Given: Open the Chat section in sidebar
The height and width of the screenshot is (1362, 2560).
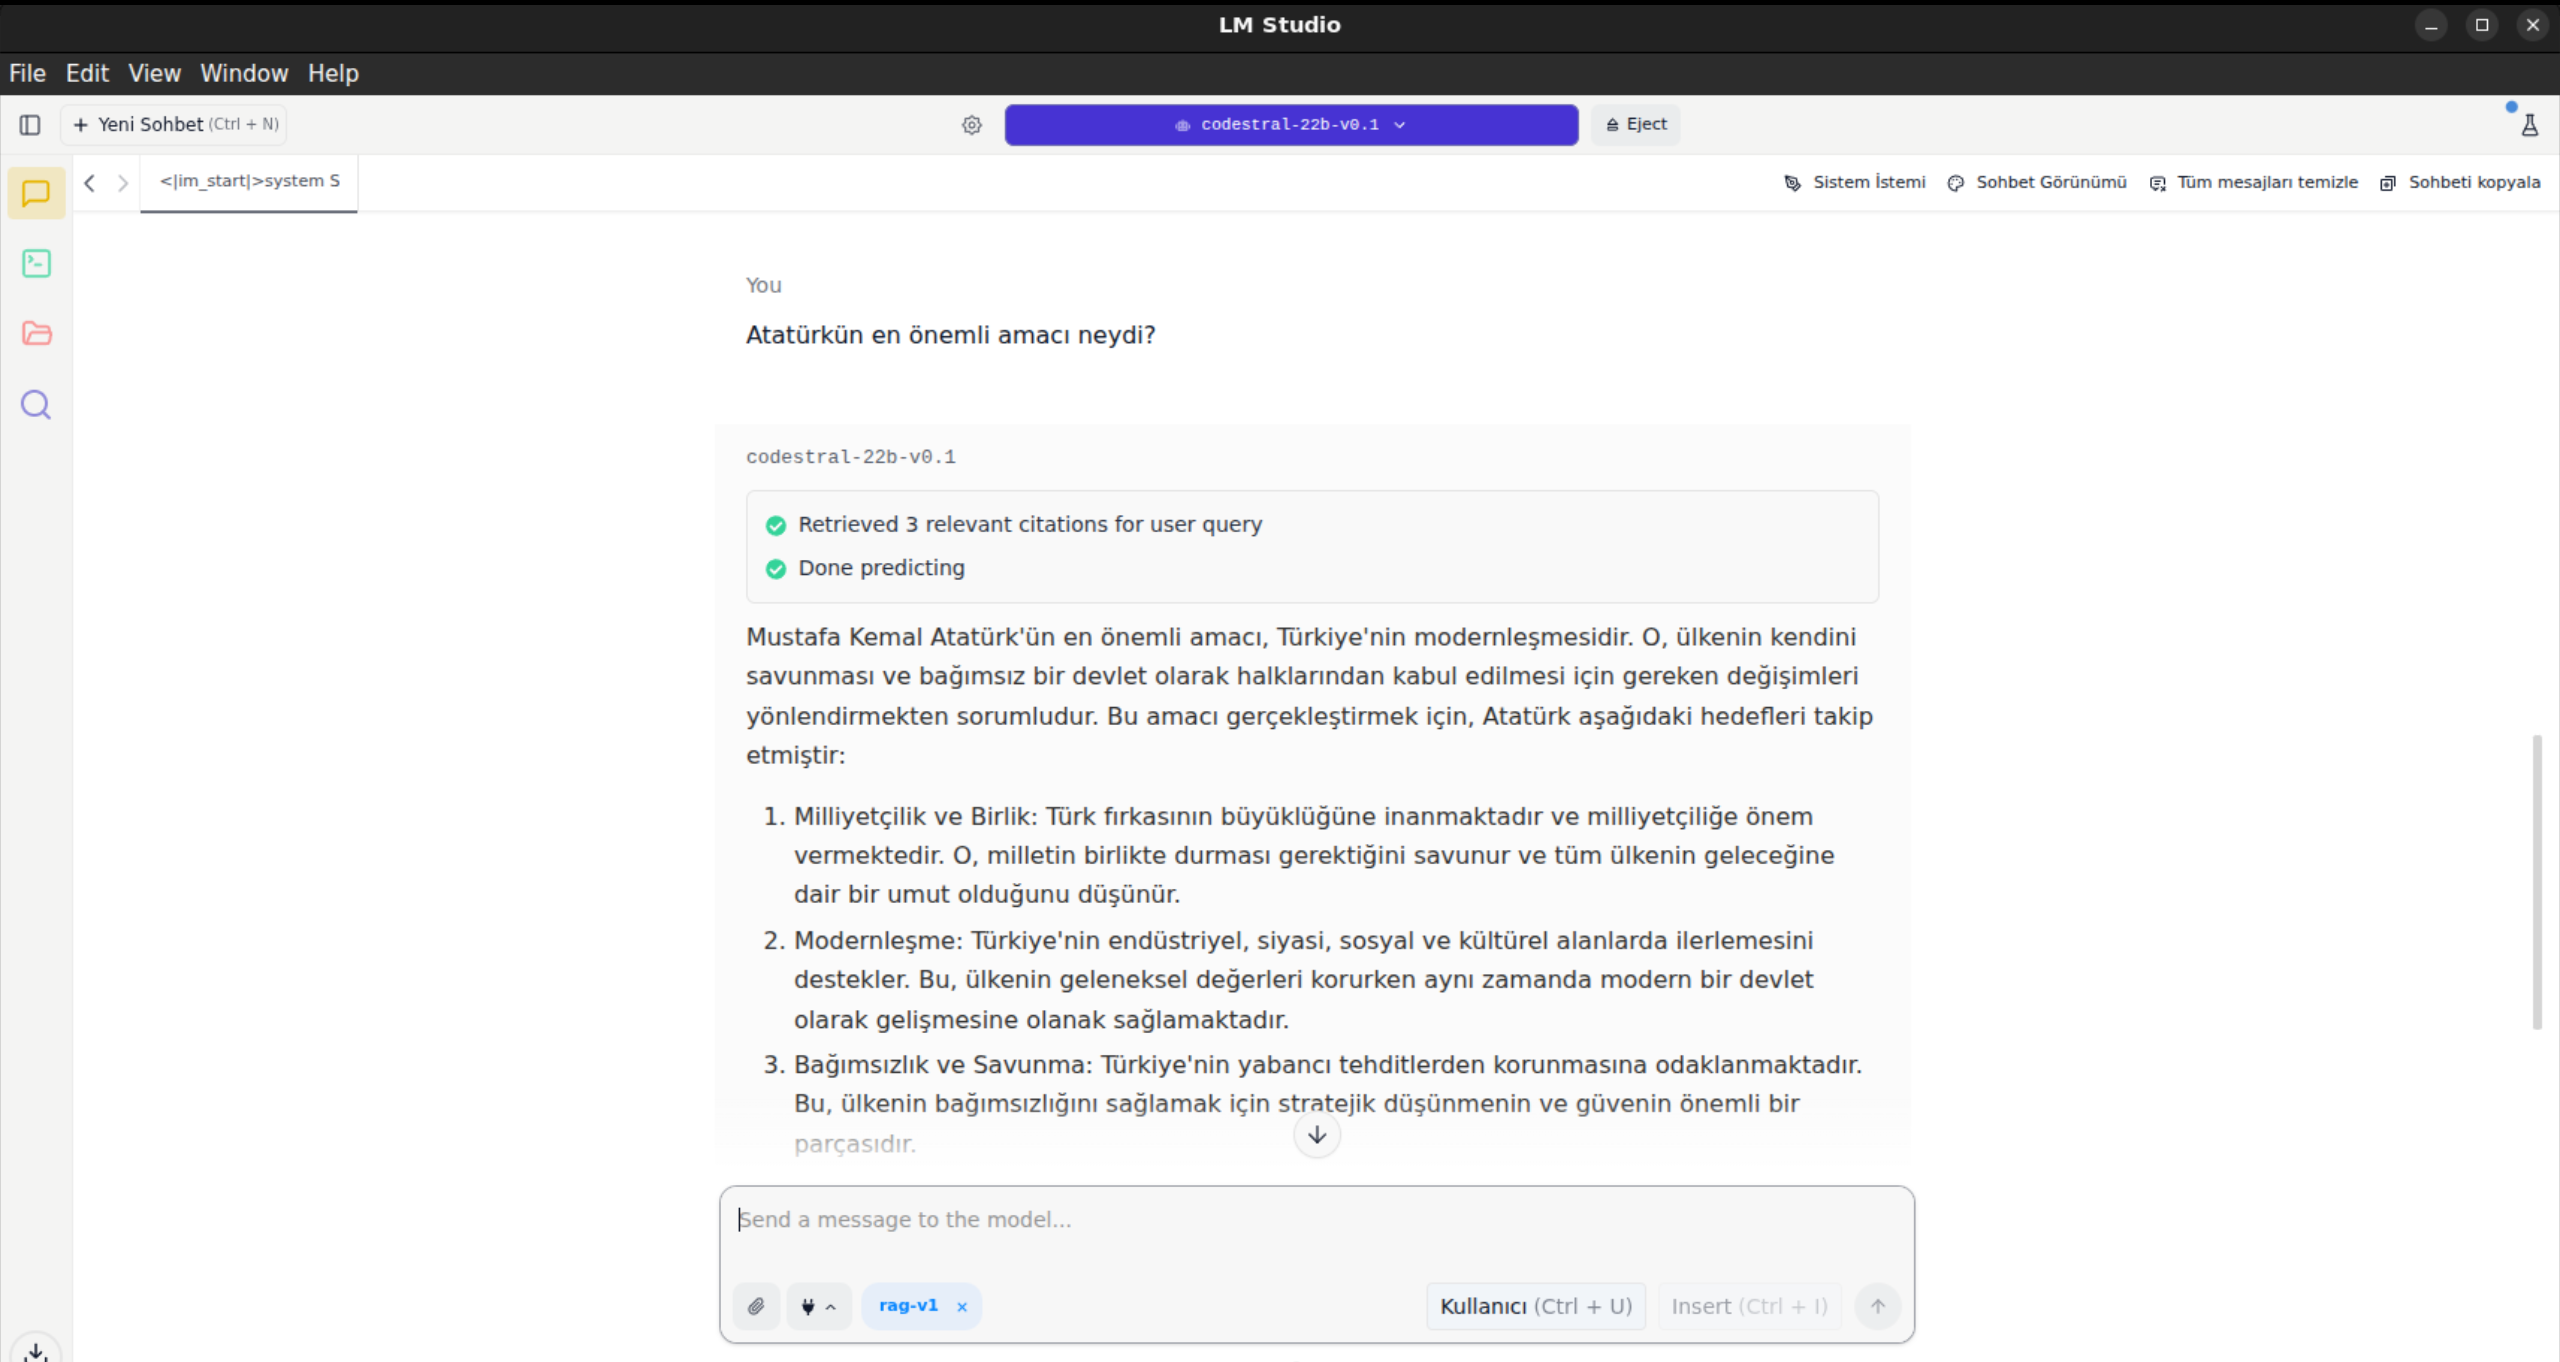Looking at the screenshot, I should pyautogui.click(x=36, y=193).
